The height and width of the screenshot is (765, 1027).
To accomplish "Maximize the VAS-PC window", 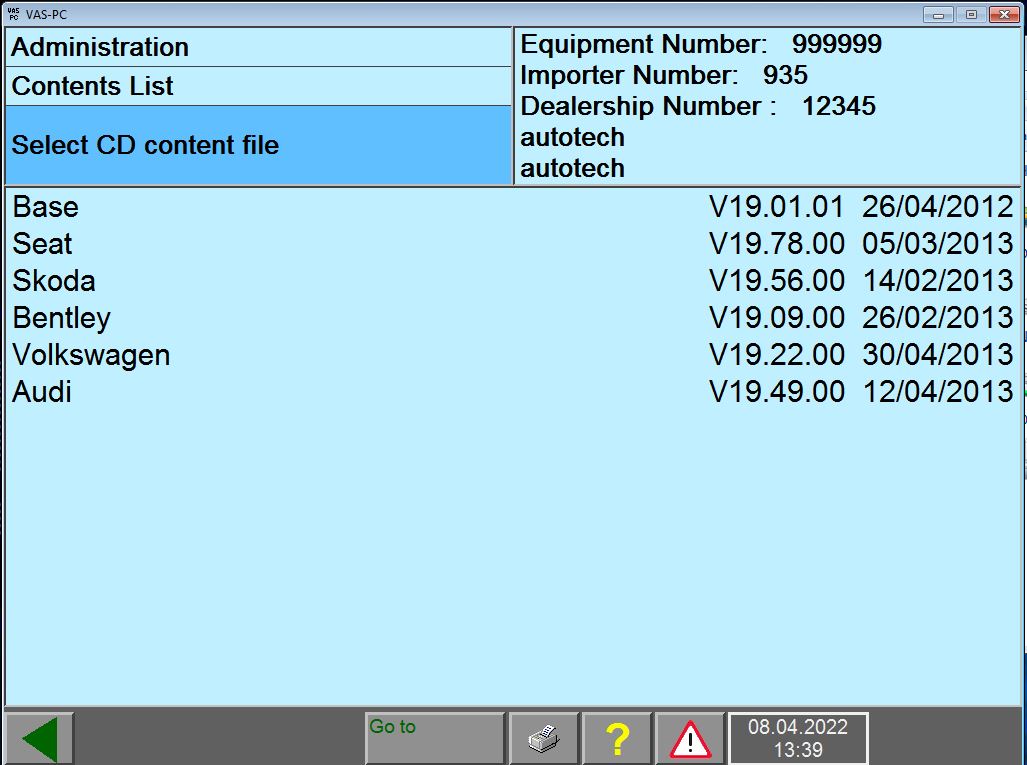I will pyautogui.click(x=971, y=14).
